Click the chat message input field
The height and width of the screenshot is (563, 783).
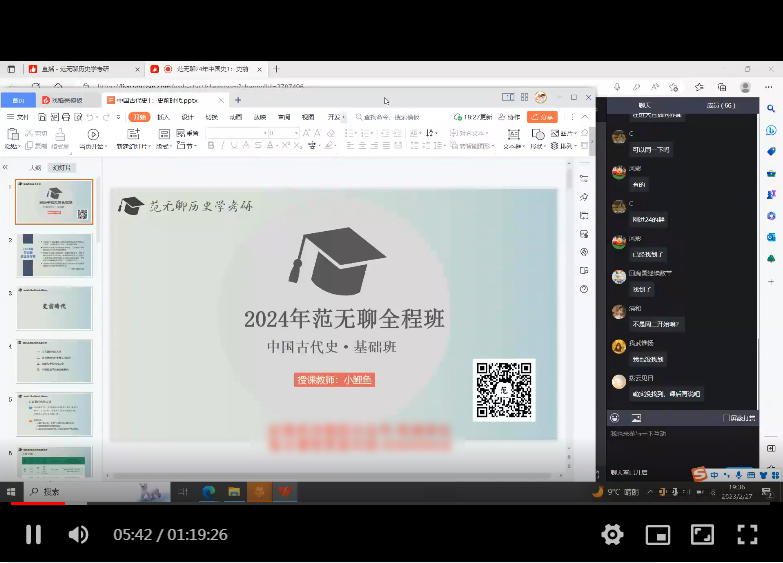[682, 449]
